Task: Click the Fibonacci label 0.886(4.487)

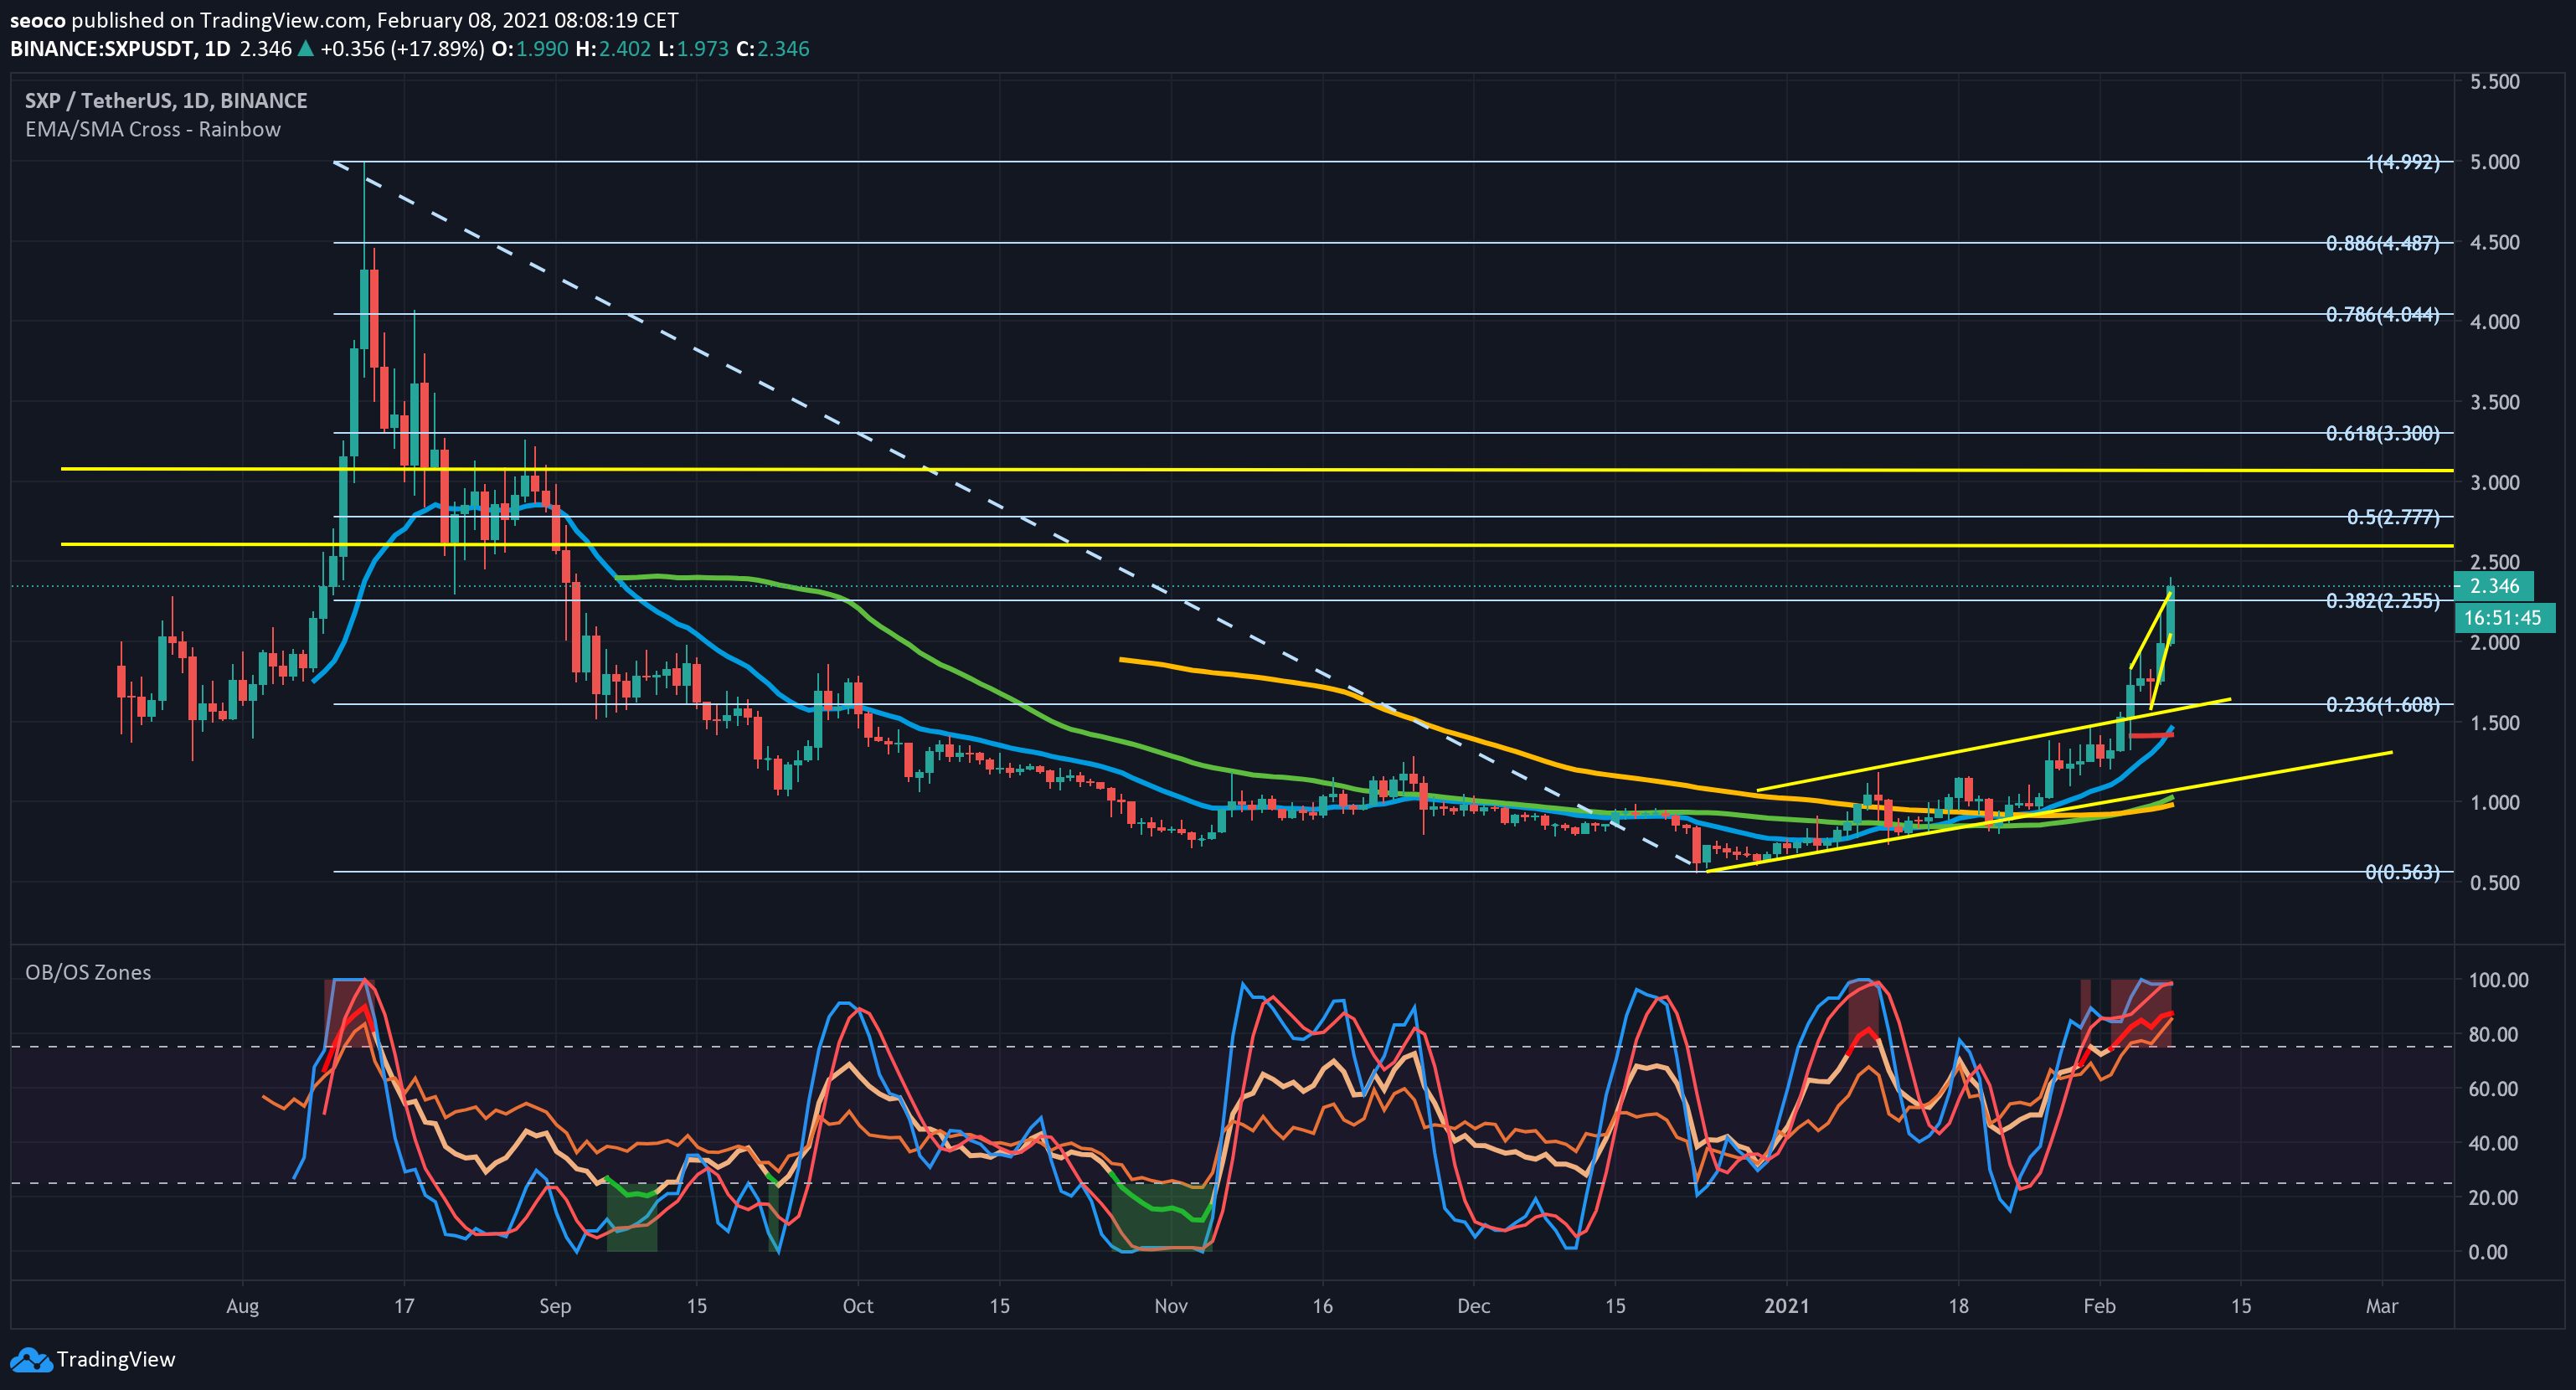Action: (x=2383, y=243)
